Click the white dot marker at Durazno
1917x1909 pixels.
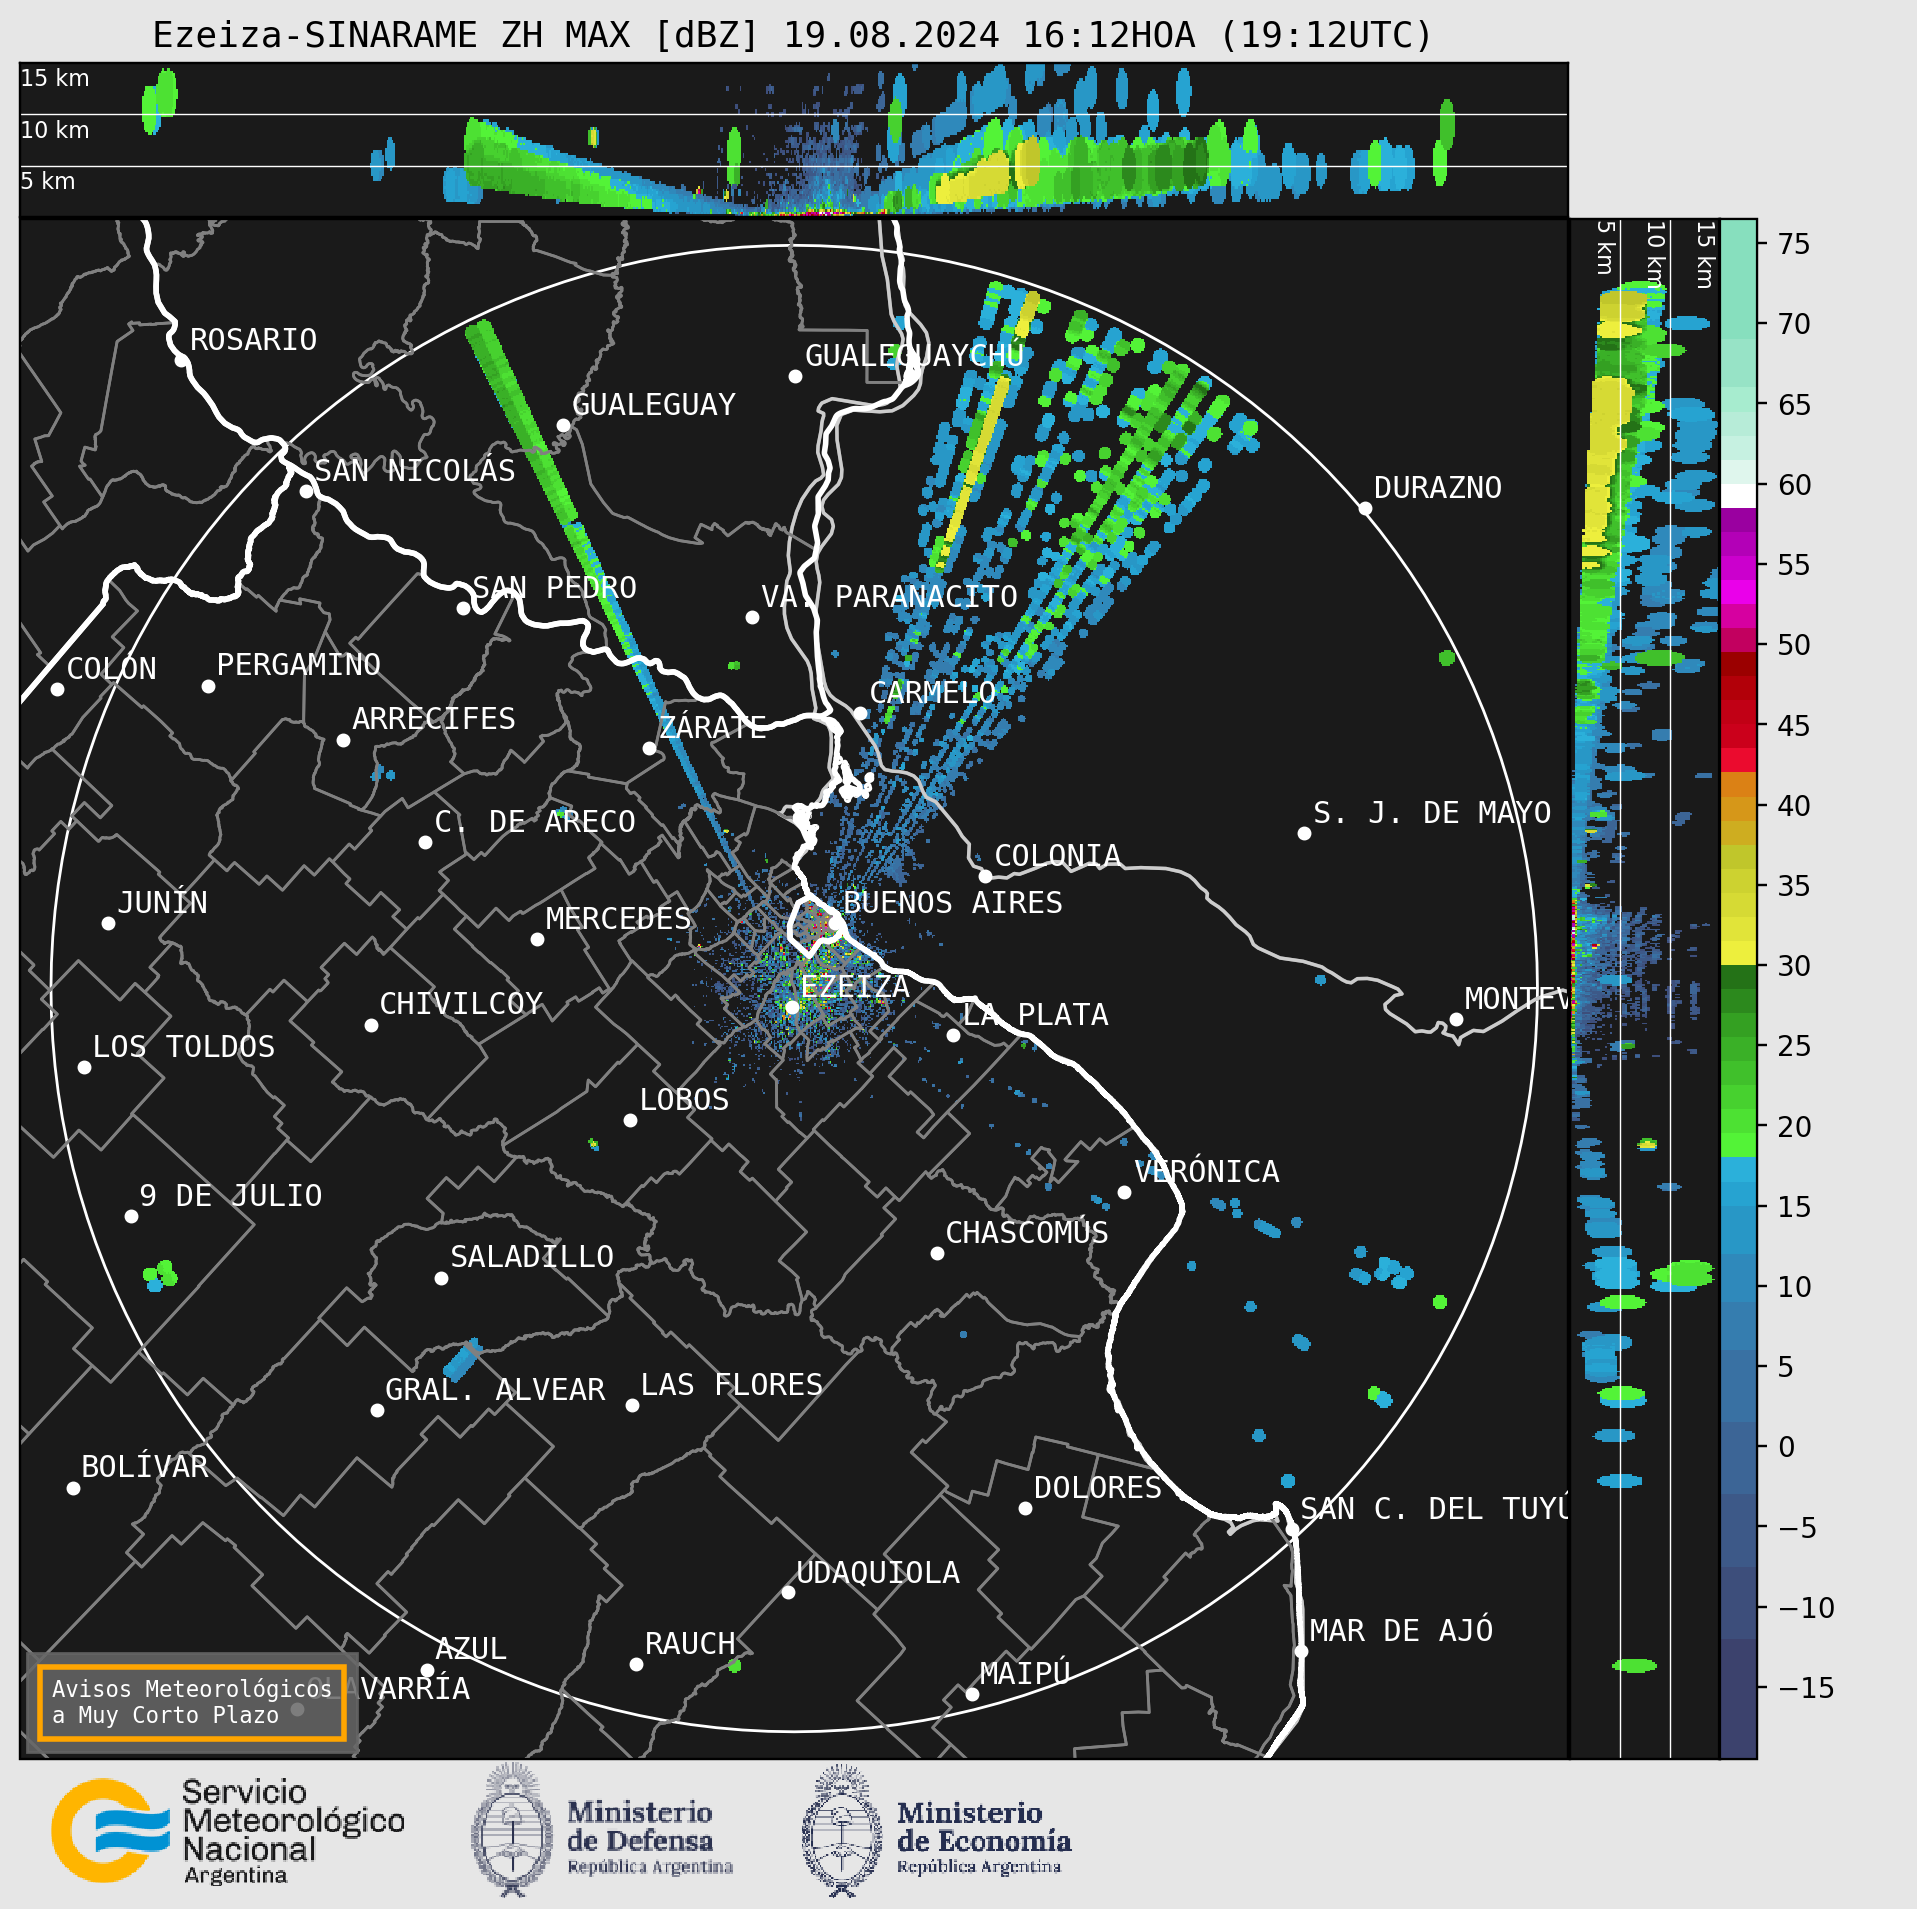coord(1365,508)
